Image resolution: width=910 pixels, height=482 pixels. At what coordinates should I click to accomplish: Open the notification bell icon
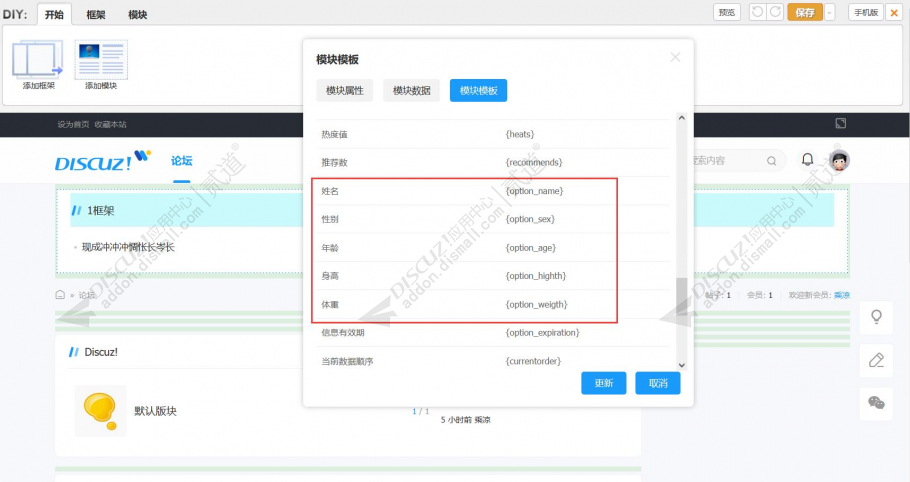(x=807, y=160)
